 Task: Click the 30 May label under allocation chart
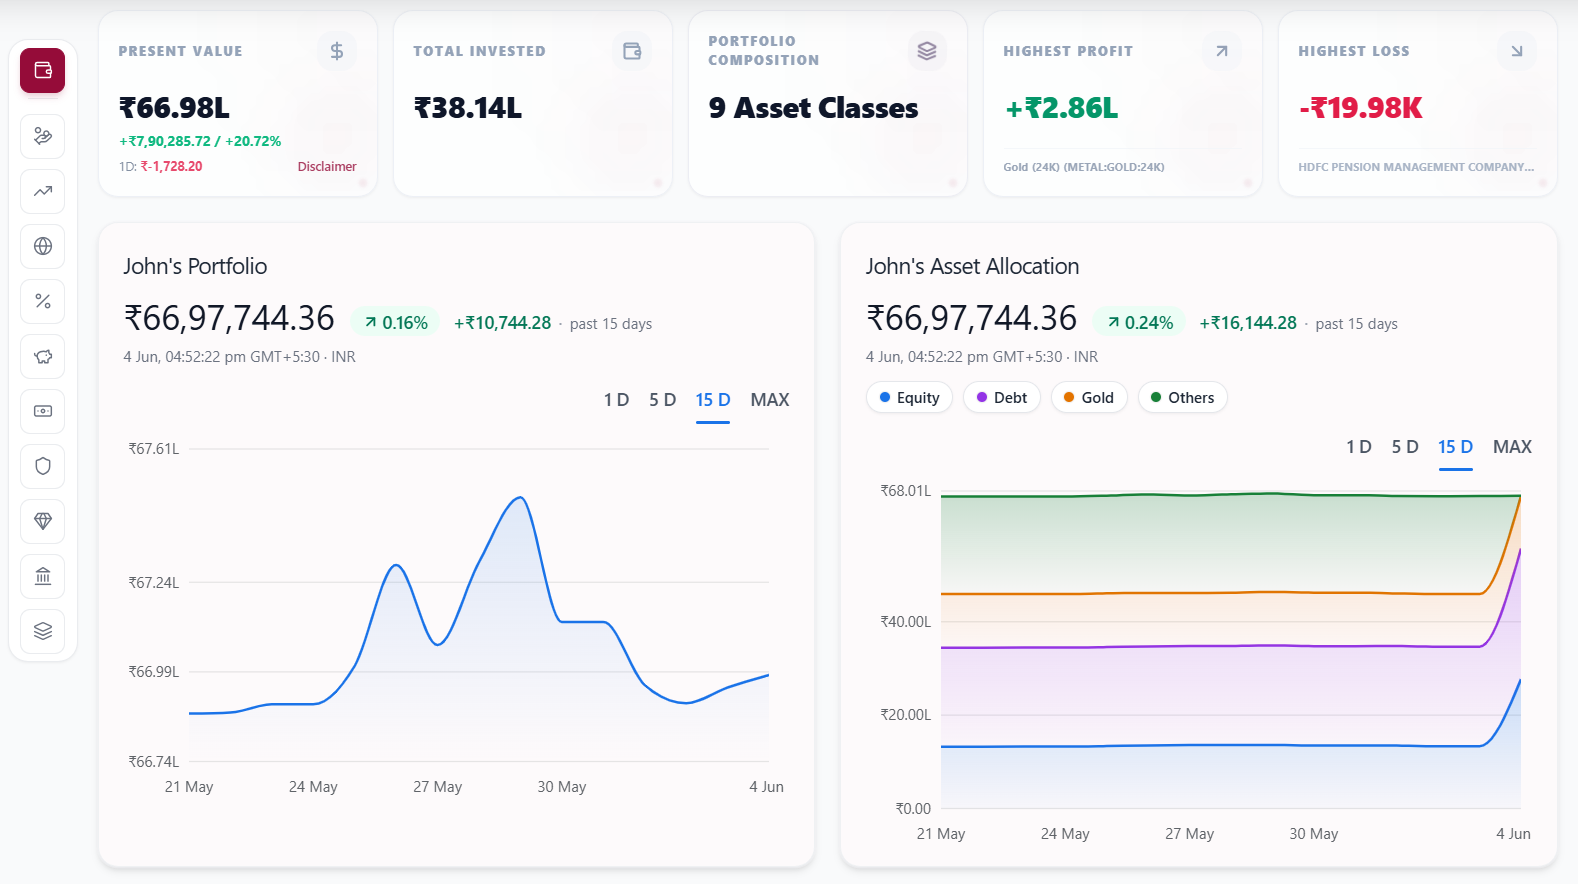click(1313, 834)
